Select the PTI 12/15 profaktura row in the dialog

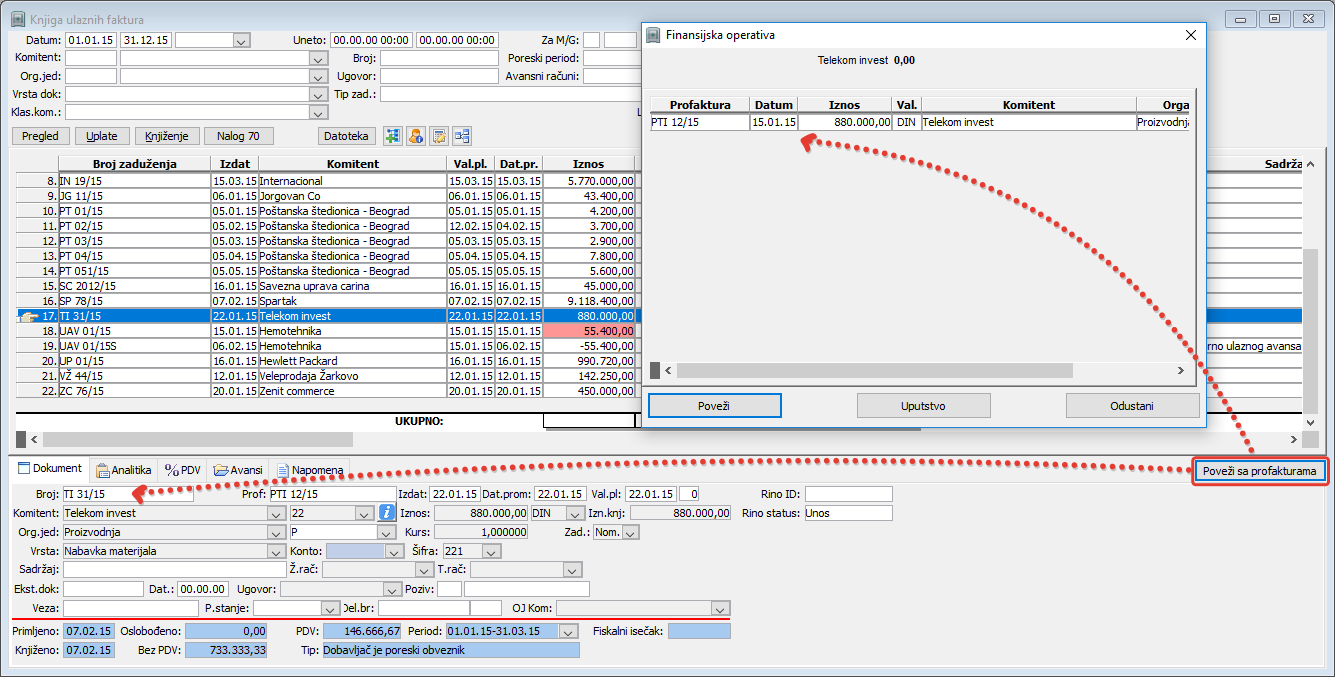[920, 122]
